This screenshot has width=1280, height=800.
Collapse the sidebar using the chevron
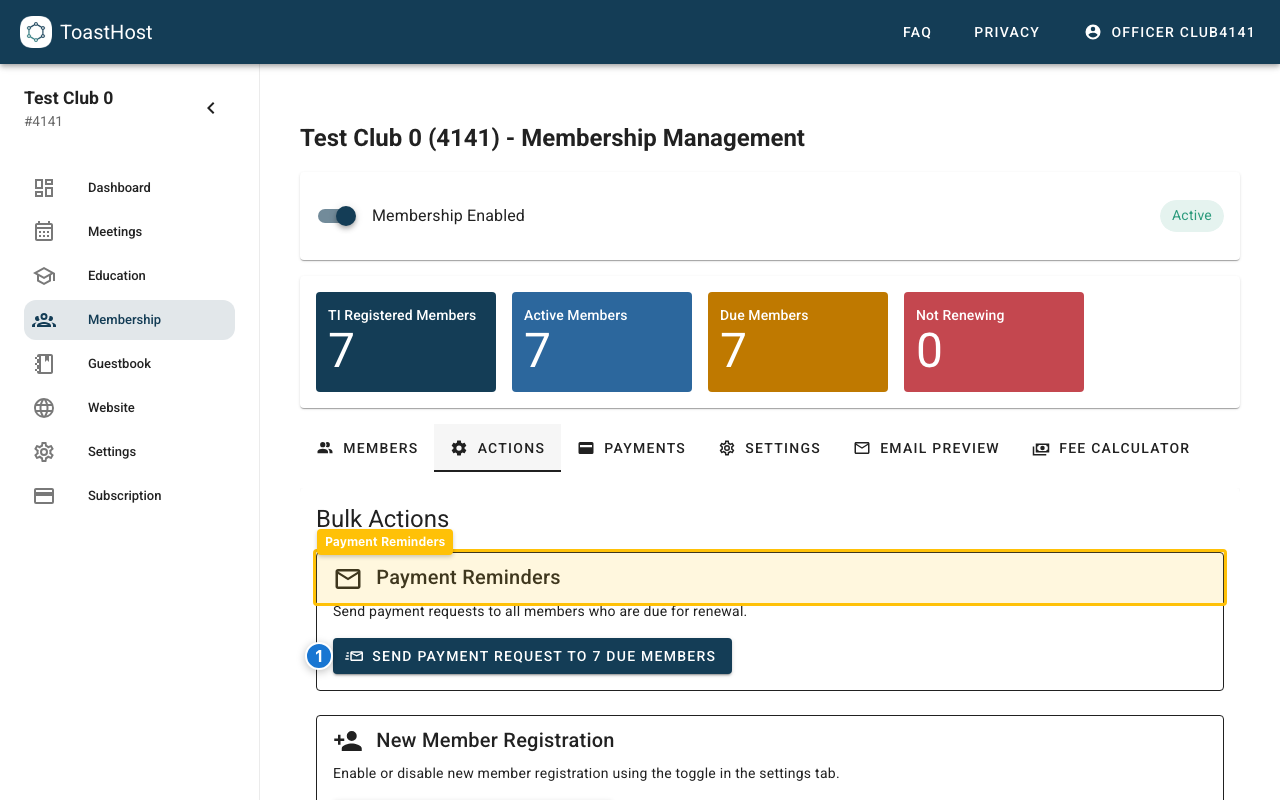[211, 107]
